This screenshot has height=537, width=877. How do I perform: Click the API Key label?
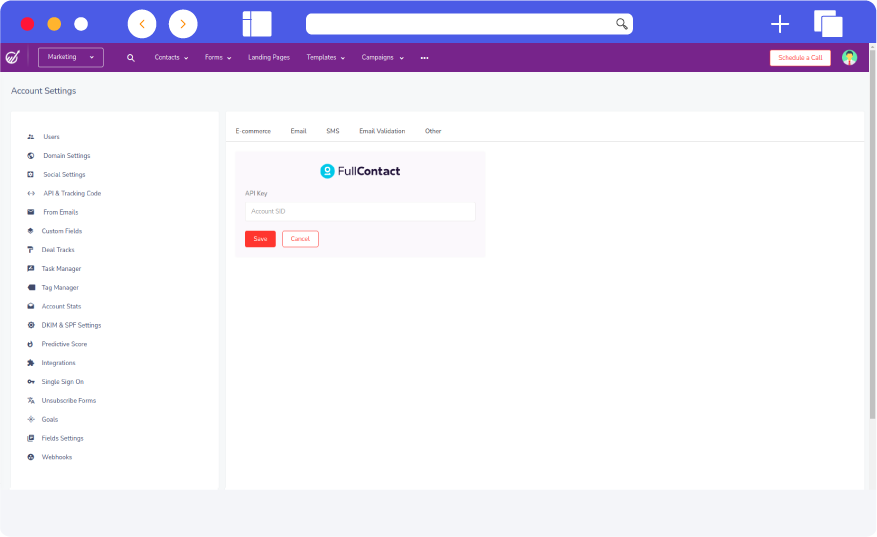[x=256, y=193]
